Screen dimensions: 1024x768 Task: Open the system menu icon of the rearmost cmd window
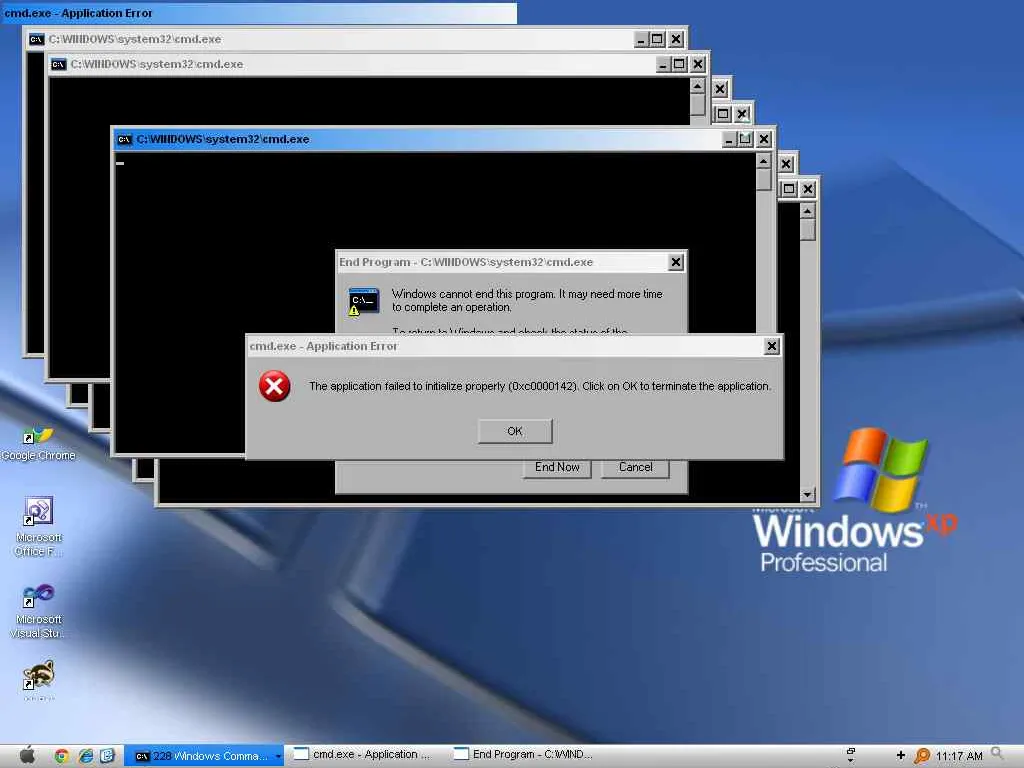click(x=37, y=39)
